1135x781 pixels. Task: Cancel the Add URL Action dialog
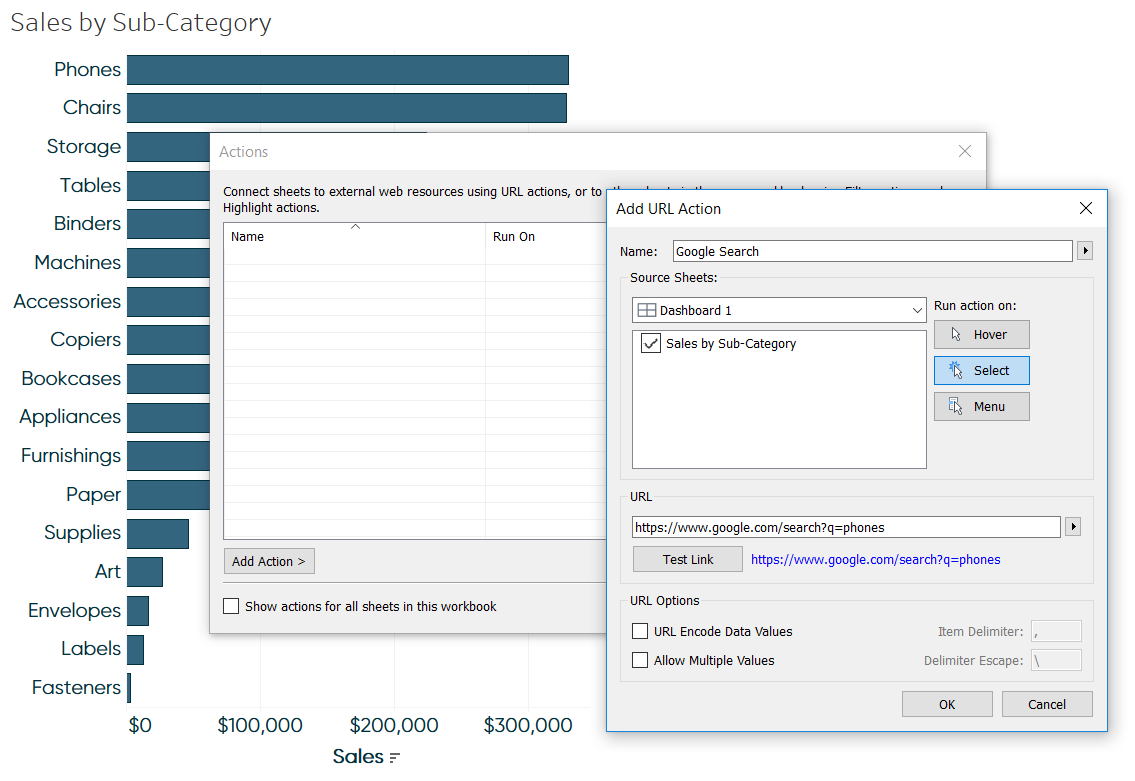click(x=1046, y=704)
